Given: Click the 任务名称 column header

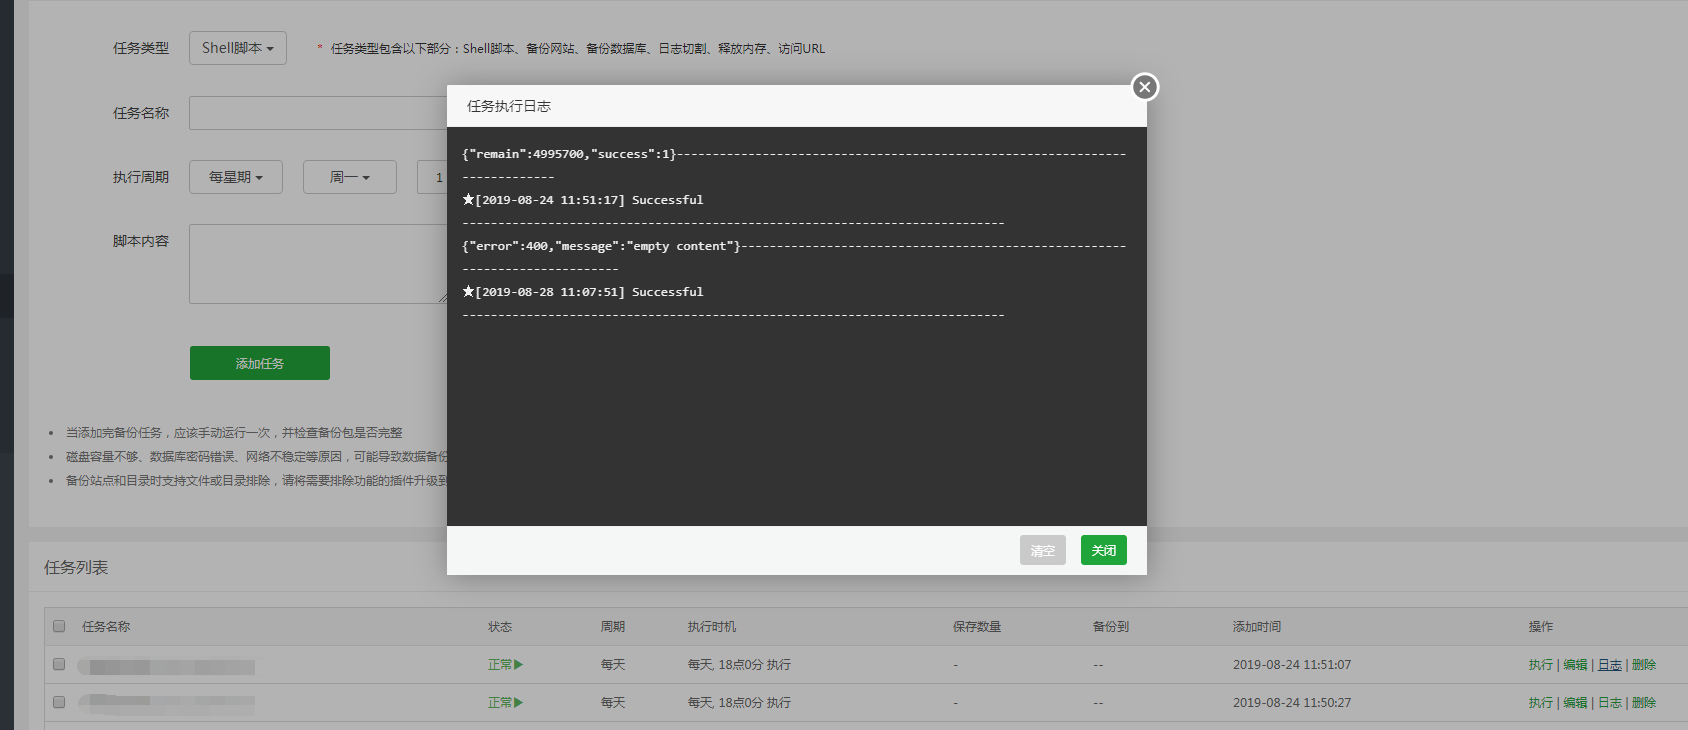Looking at the screenshot, I should (x=106, y=626).
